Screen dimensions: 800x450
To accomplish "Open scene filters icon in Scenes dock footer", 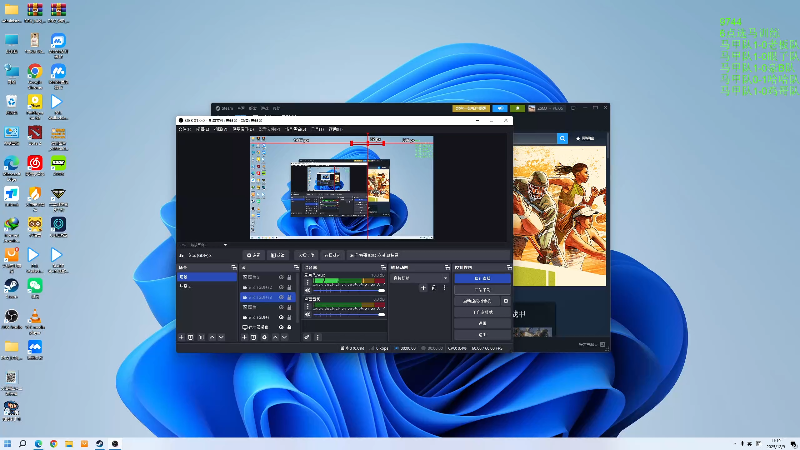I will click(201, 337).
